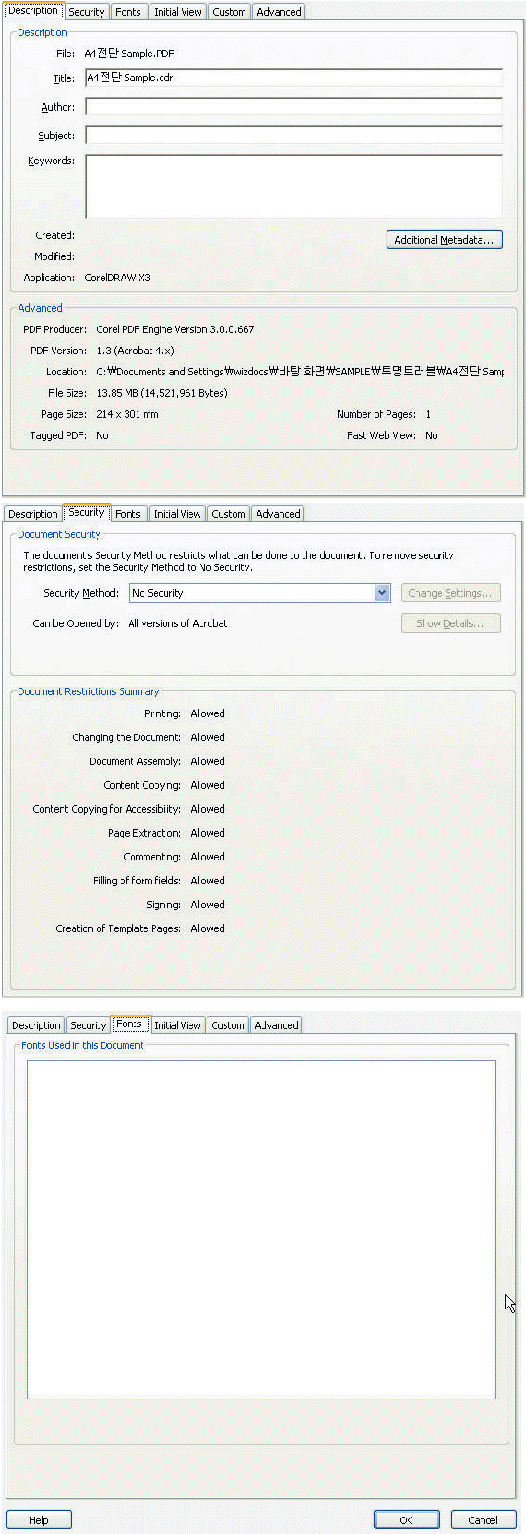This screenshot has width=527, height=1534.
Task: Click Fast Web View value No
Action: tap(431, 436)
